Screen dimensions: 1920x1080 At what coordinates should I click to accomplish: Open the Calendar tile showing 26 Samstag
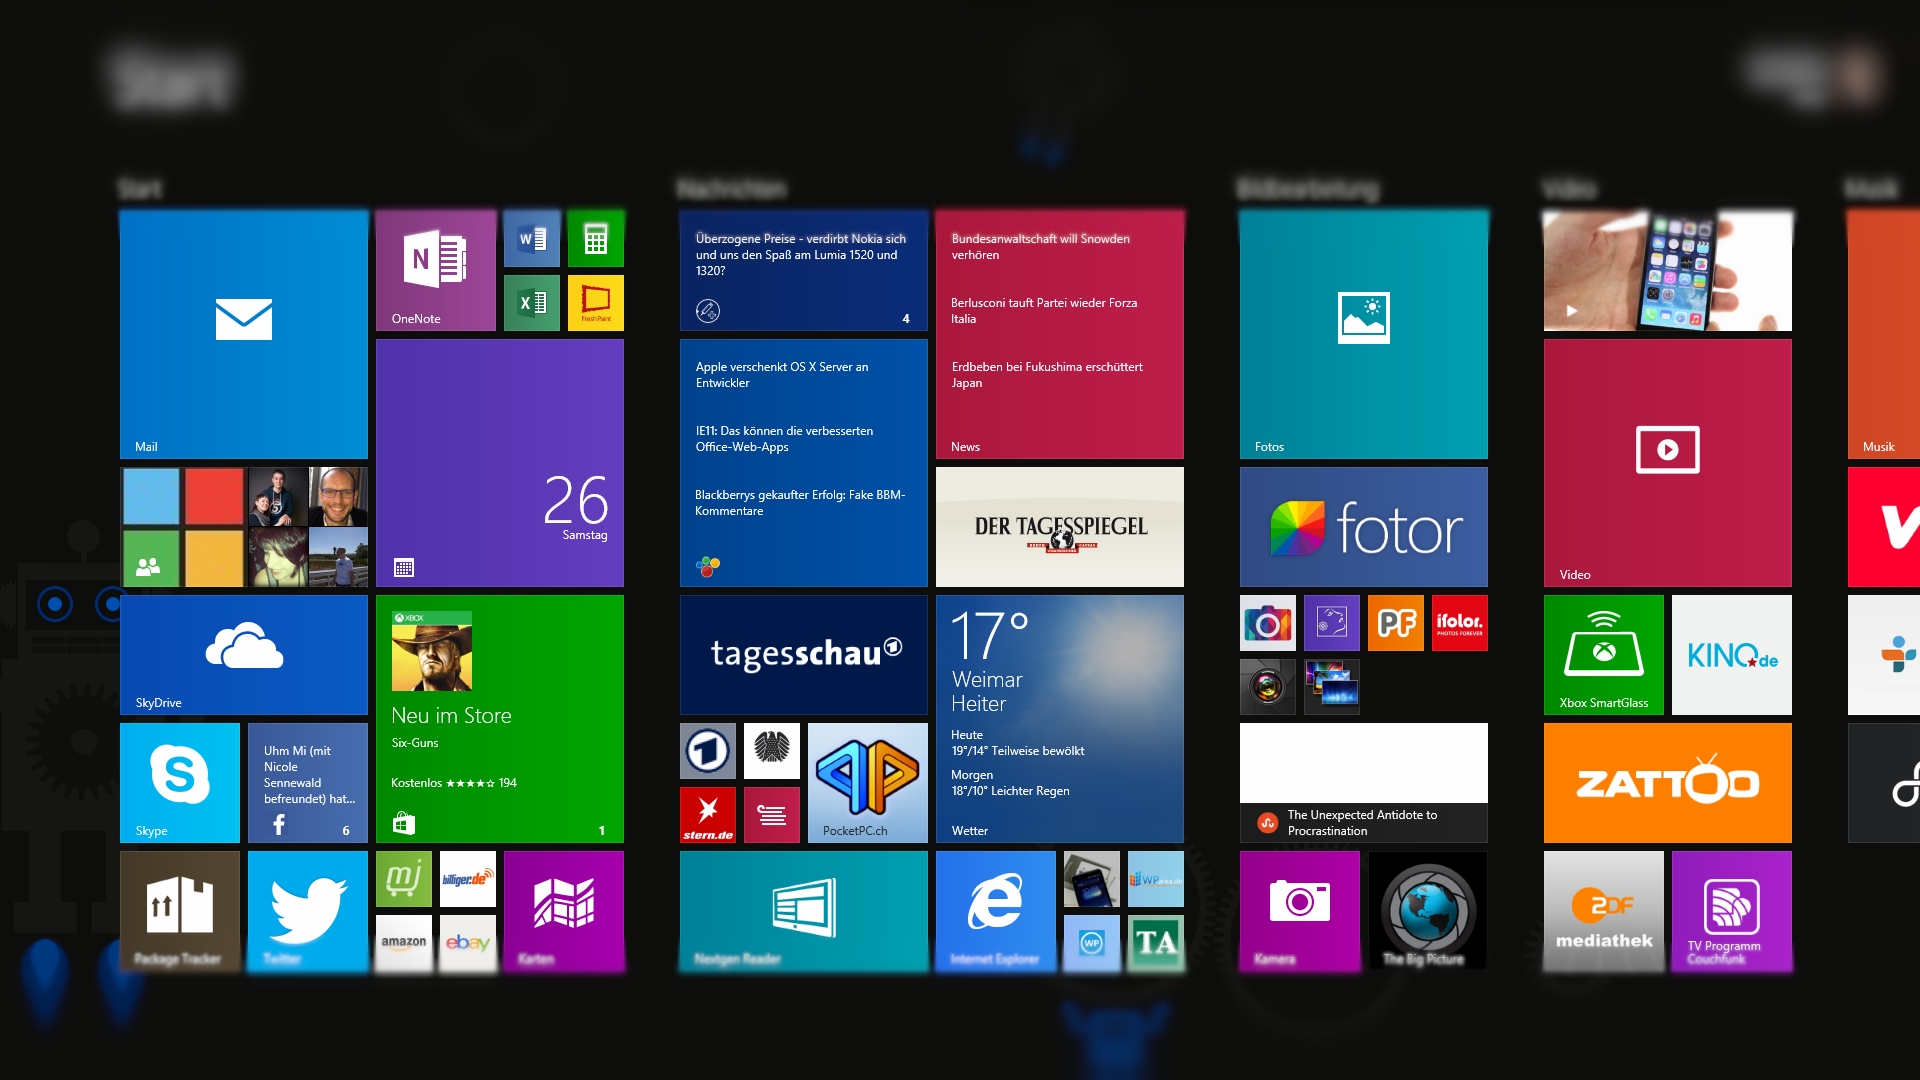point(500,463)
